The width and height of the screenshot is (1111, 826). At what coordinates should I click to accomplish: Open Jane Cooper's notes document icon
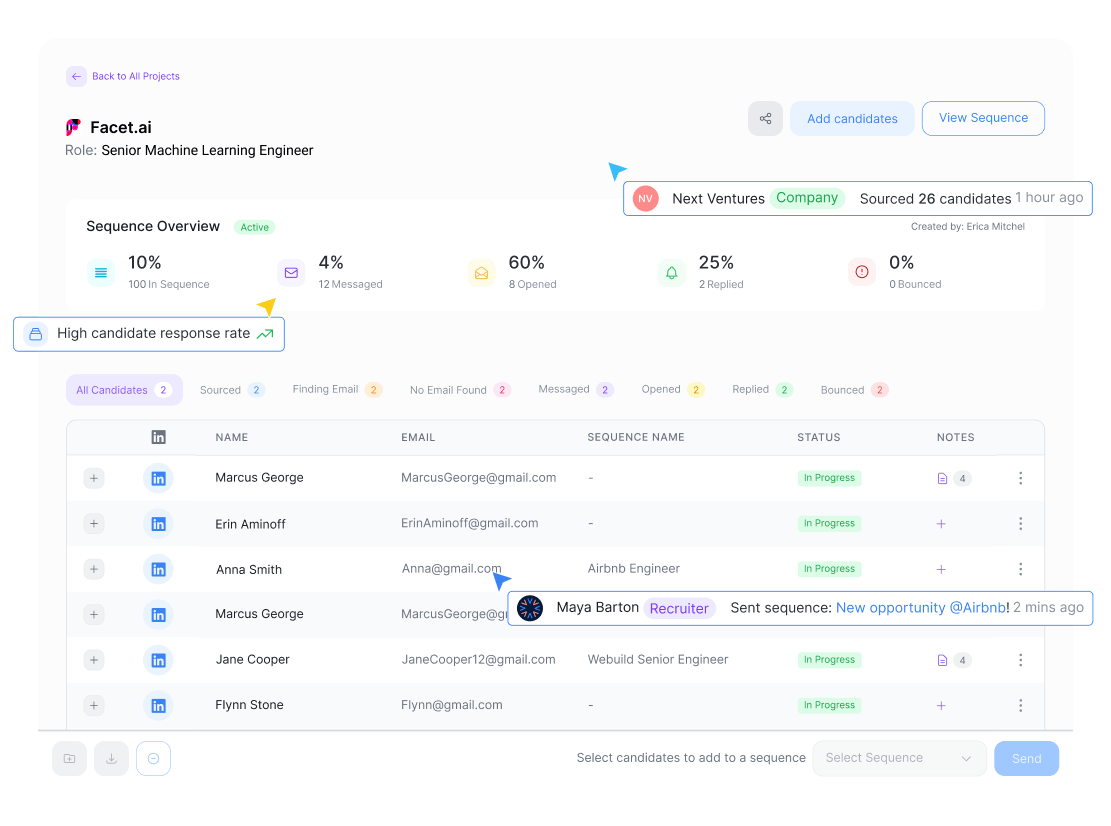pyautogui.click(x=942, y=660)
